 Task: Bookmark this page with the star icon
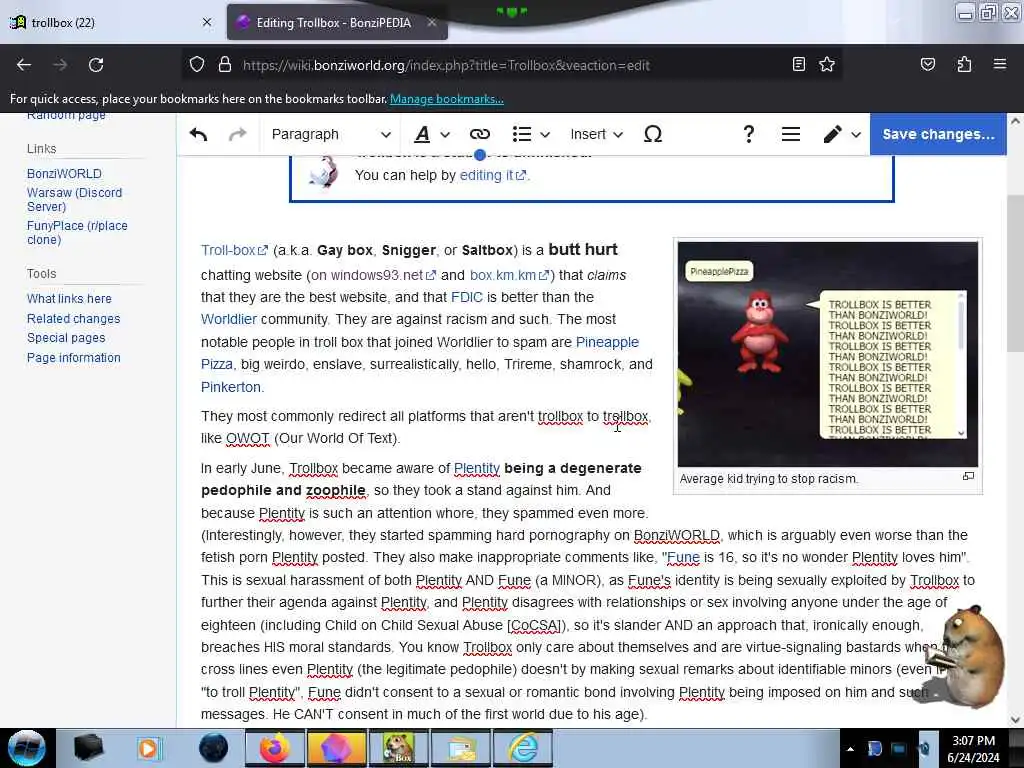coord(827,64)
